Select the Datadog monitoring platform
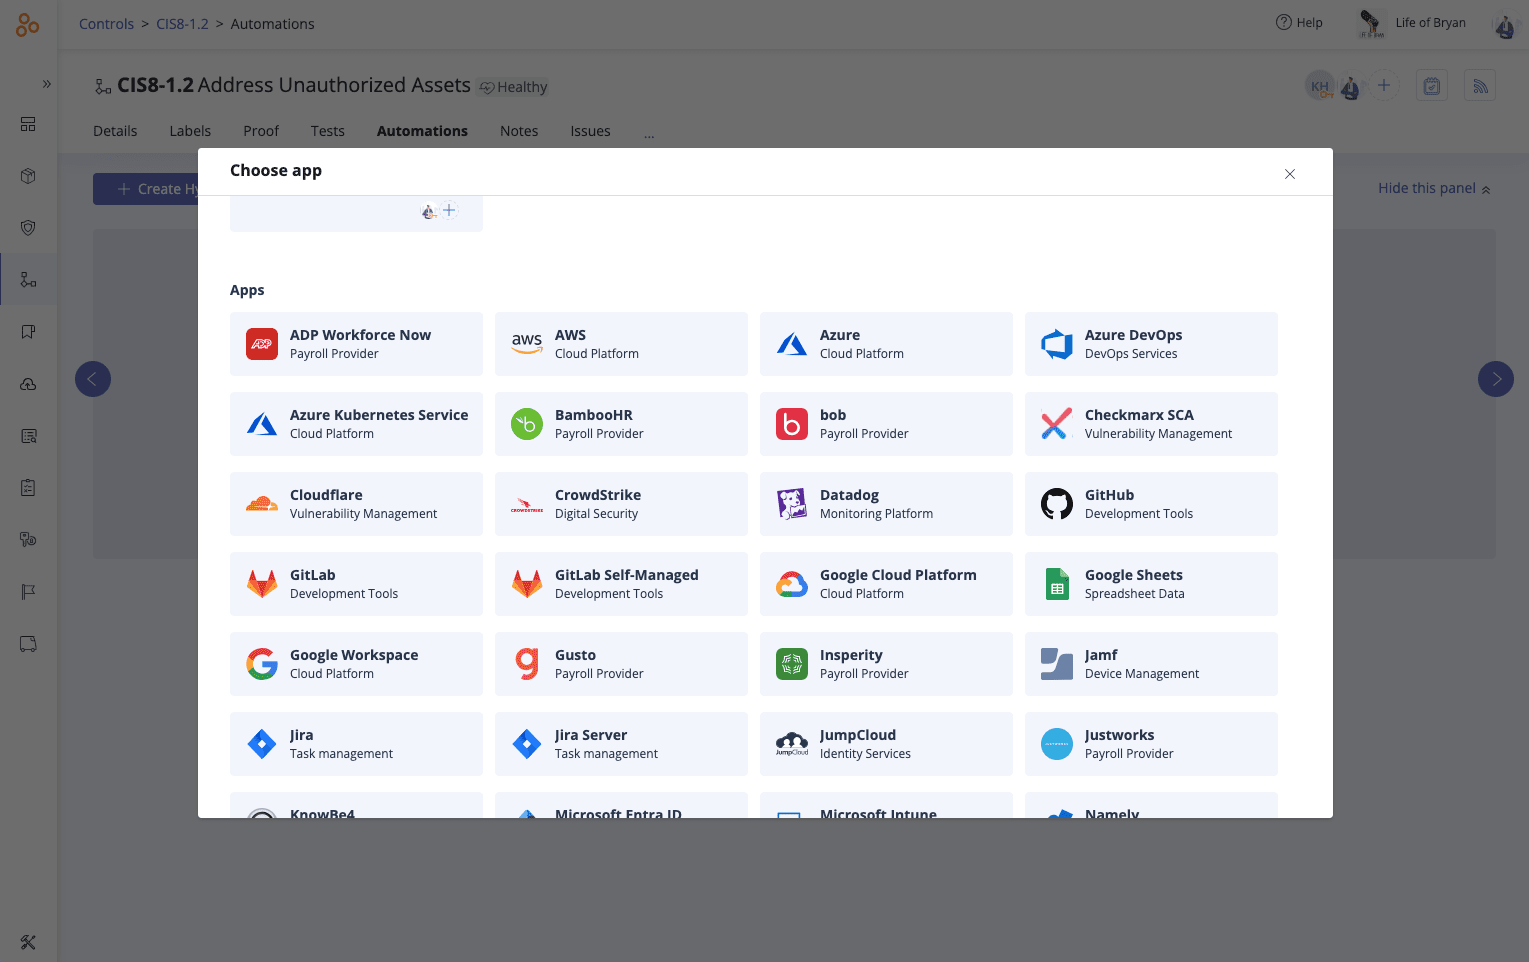This screenshot has width=1529, height=962. click(x=885, y=504)
